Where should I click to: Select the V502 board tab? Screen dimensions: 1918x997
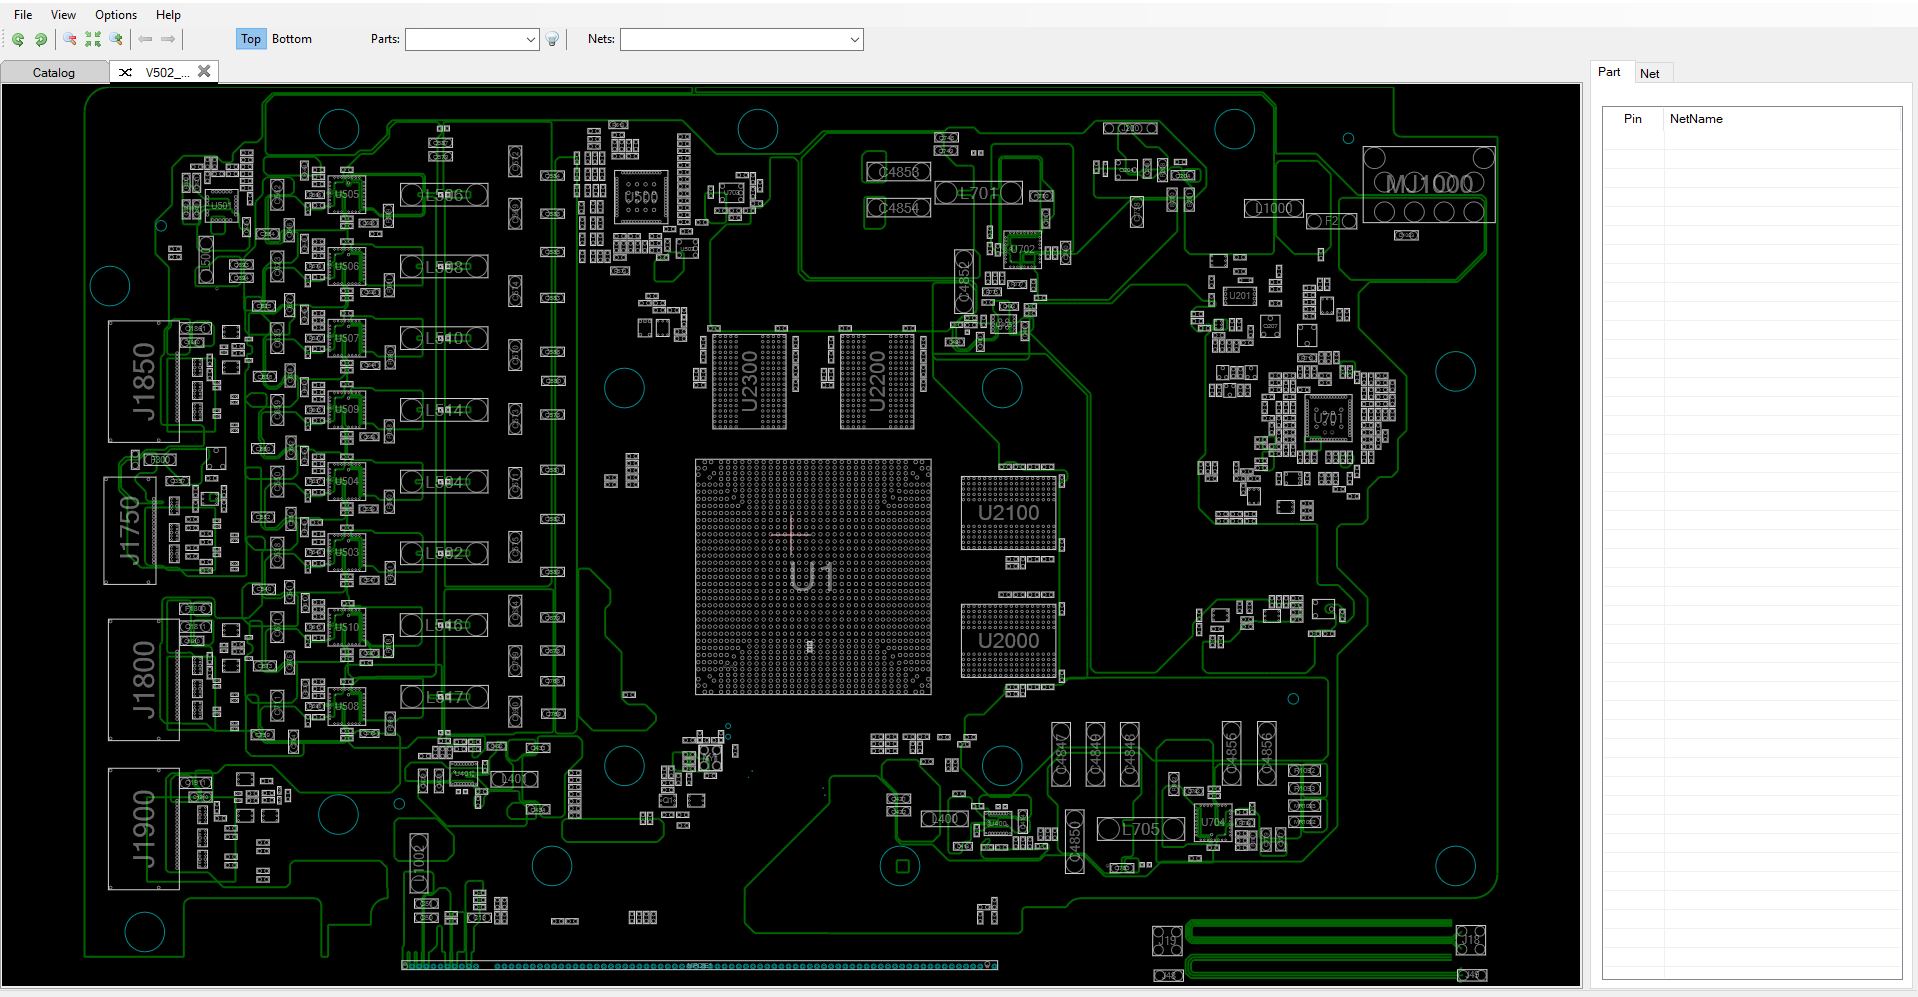coord(165,72)
